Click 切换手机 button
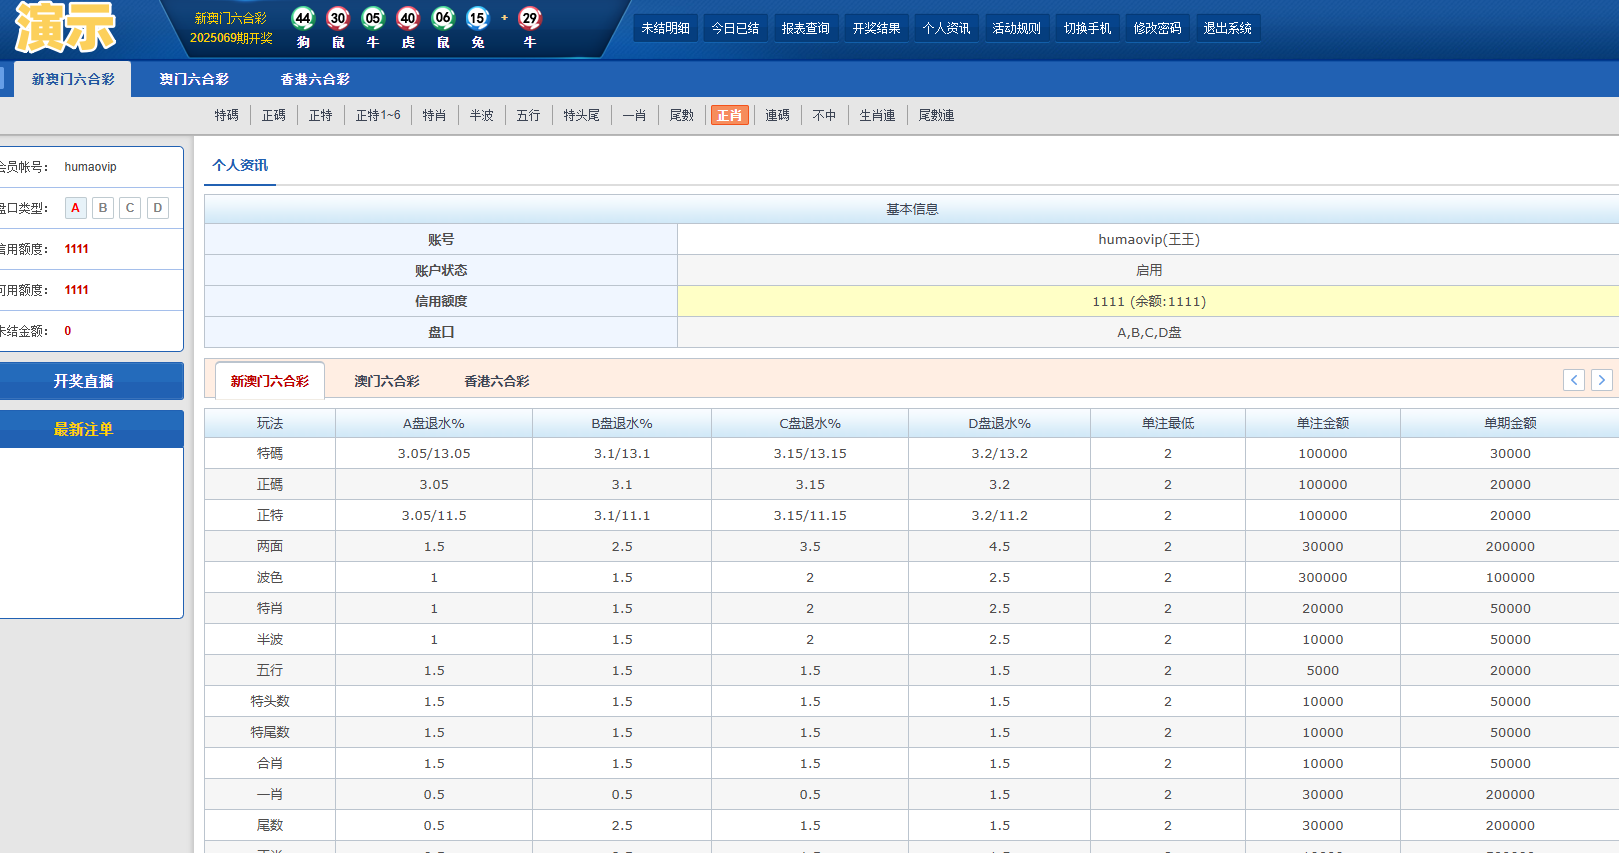 coord(1088,28)
